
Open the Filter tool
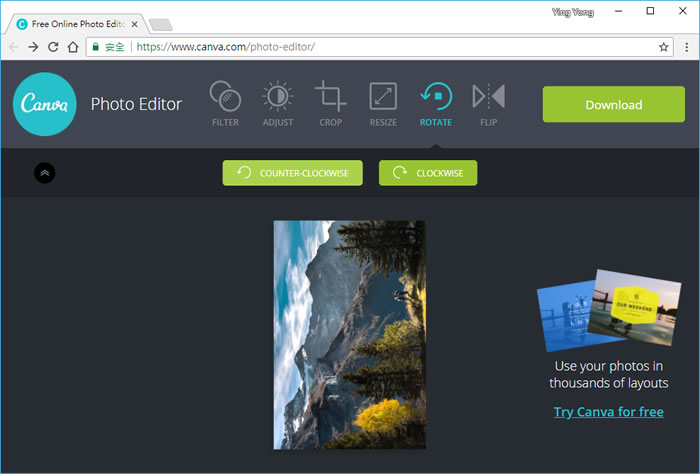pyautogui.click(x=225, y=104)
